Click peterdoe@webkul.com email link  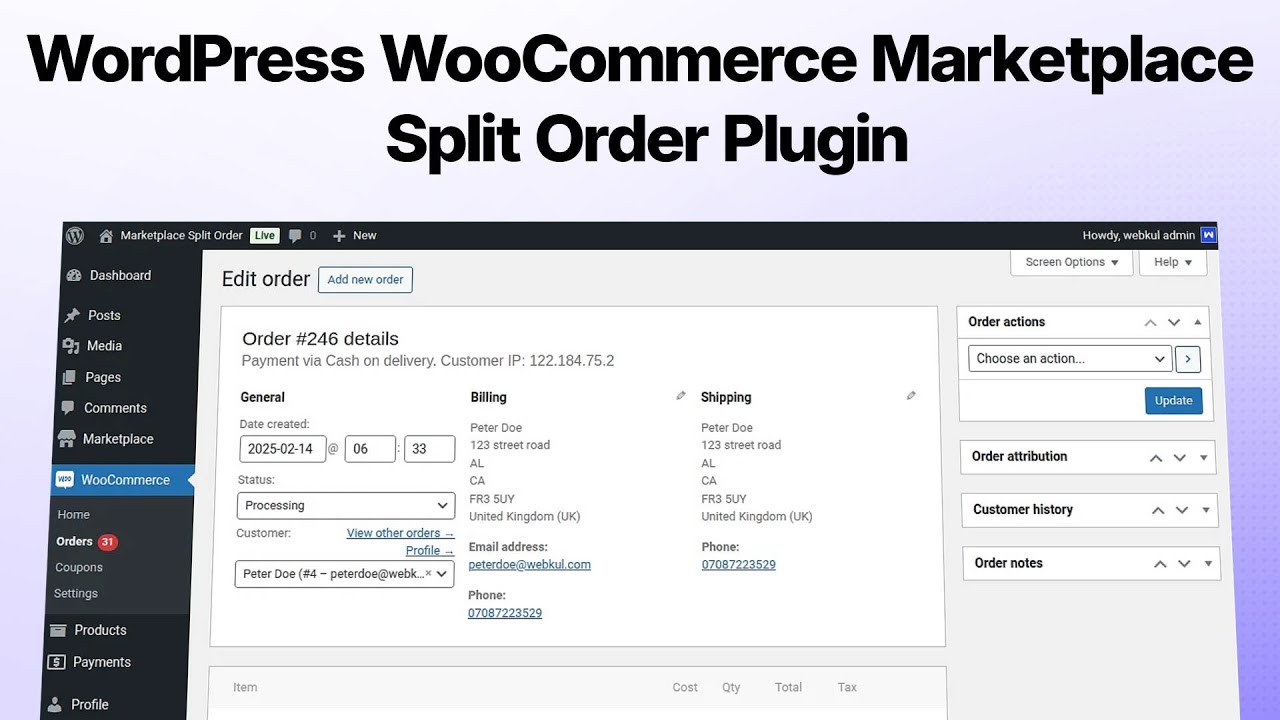tap(530, 565)
